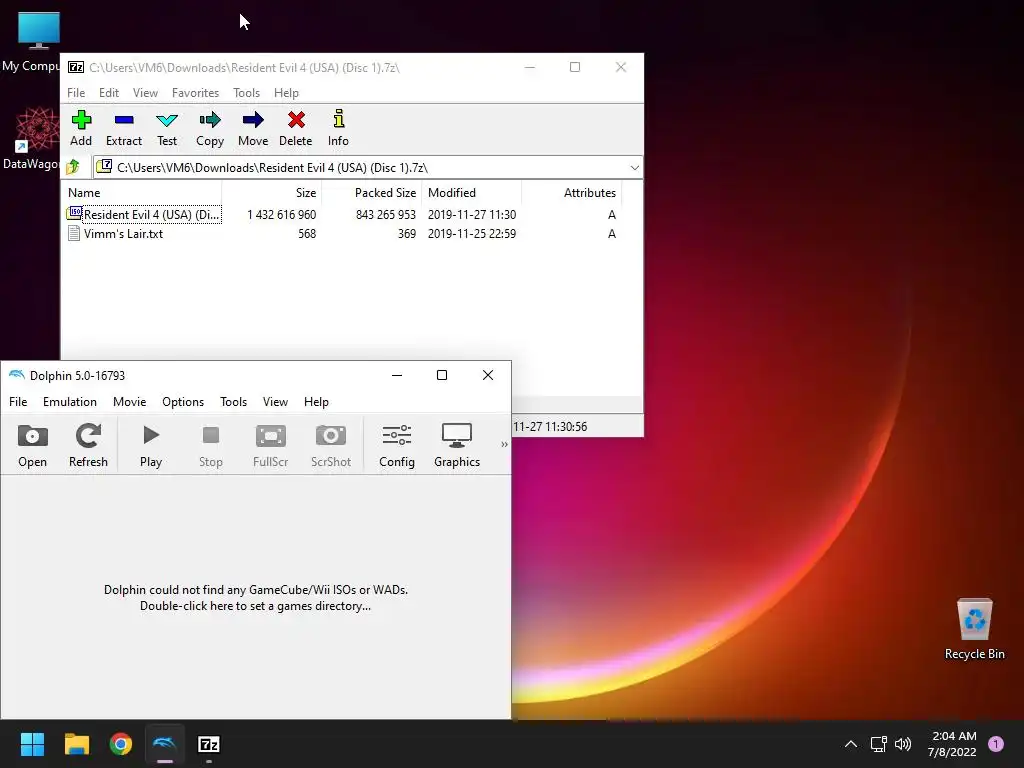Click the Move icon in 7-Zip
Image resolution: width=1024 pixels, height=768 pixels.
pos(253,129)
